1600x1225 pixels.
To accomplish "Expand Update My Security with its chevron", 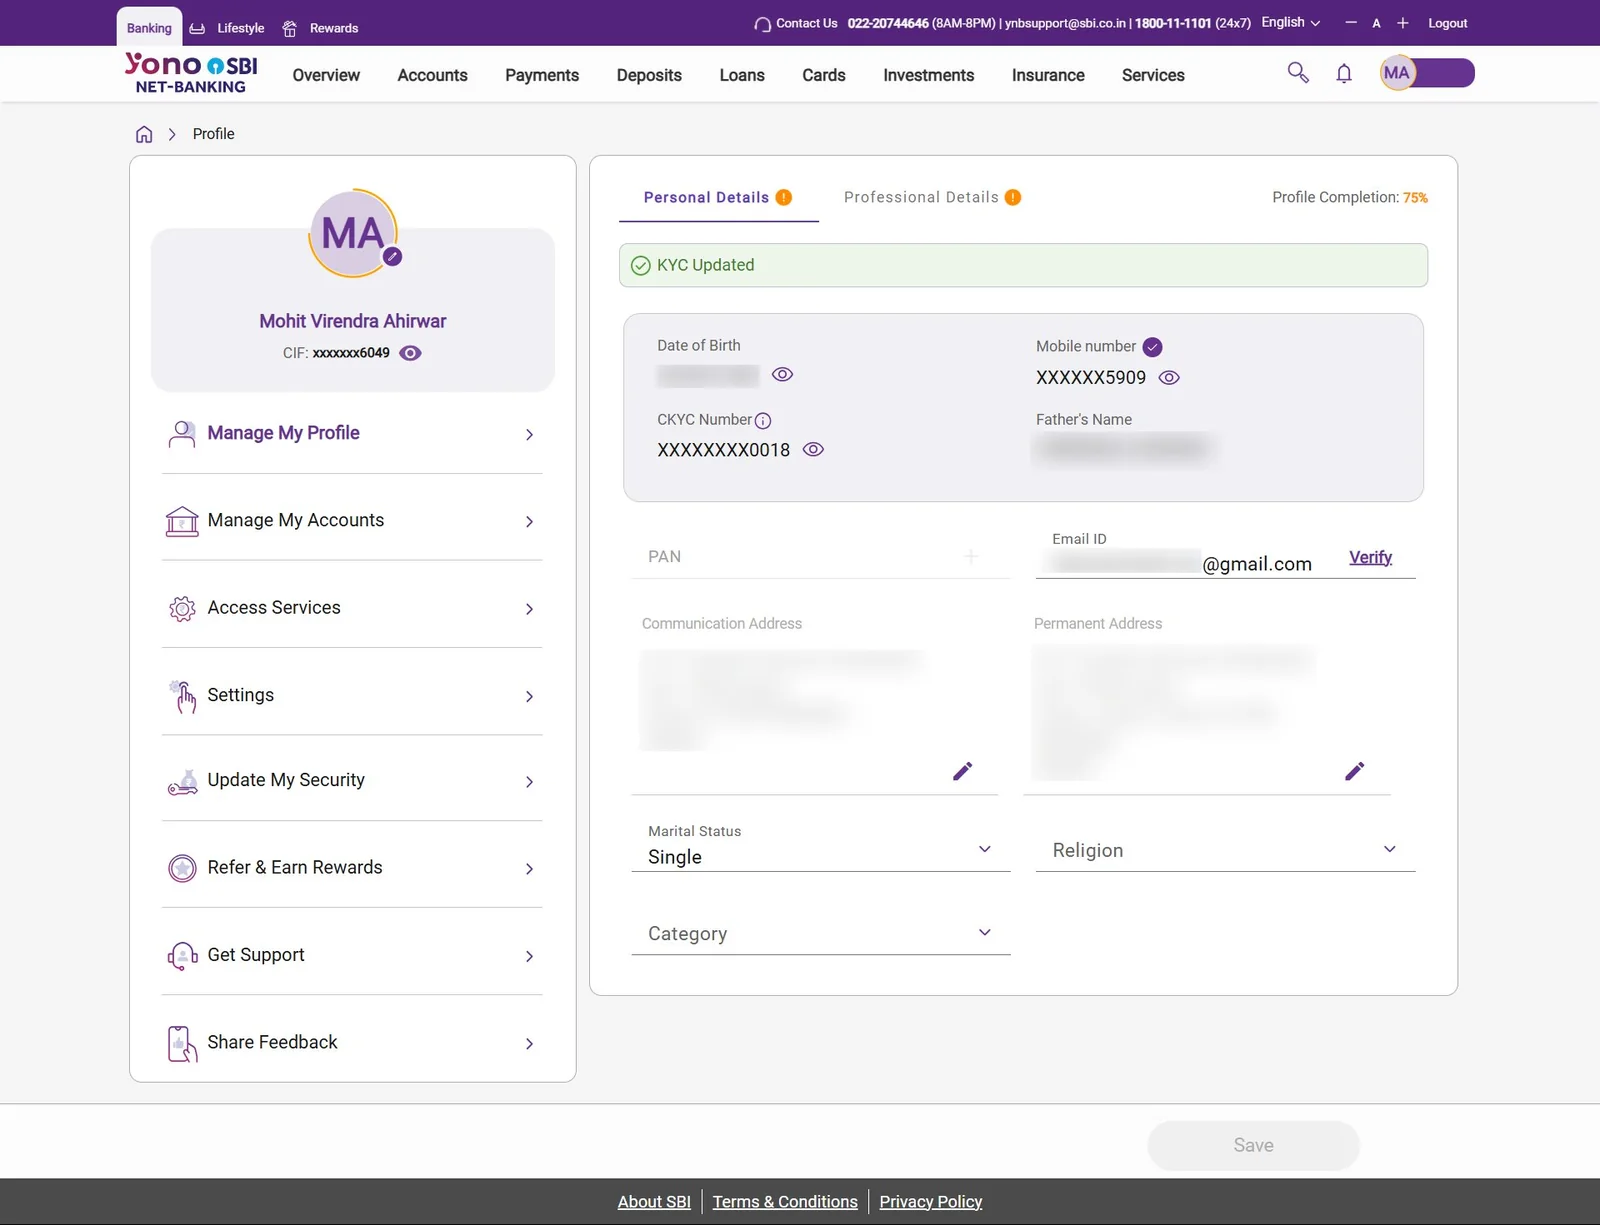I will (x=529, y=782).
